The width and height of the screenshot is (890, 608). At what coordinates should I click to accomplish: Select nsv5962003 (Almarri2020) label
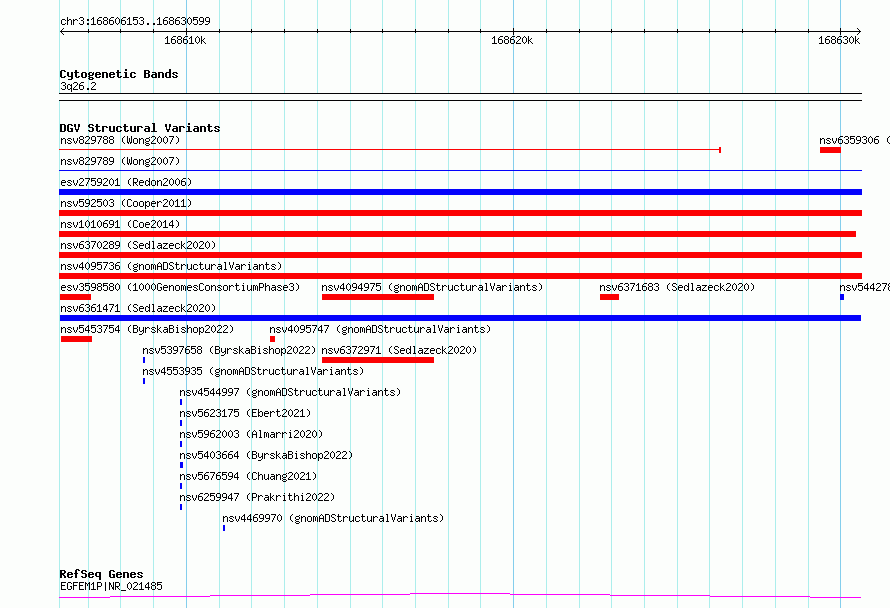[x=251, y=434]
